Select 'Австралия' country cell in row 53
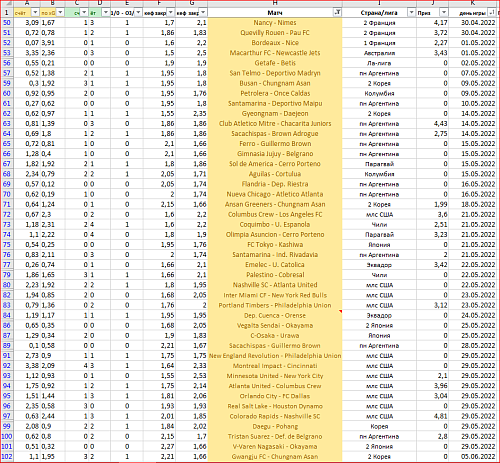 tap(379, 53)
